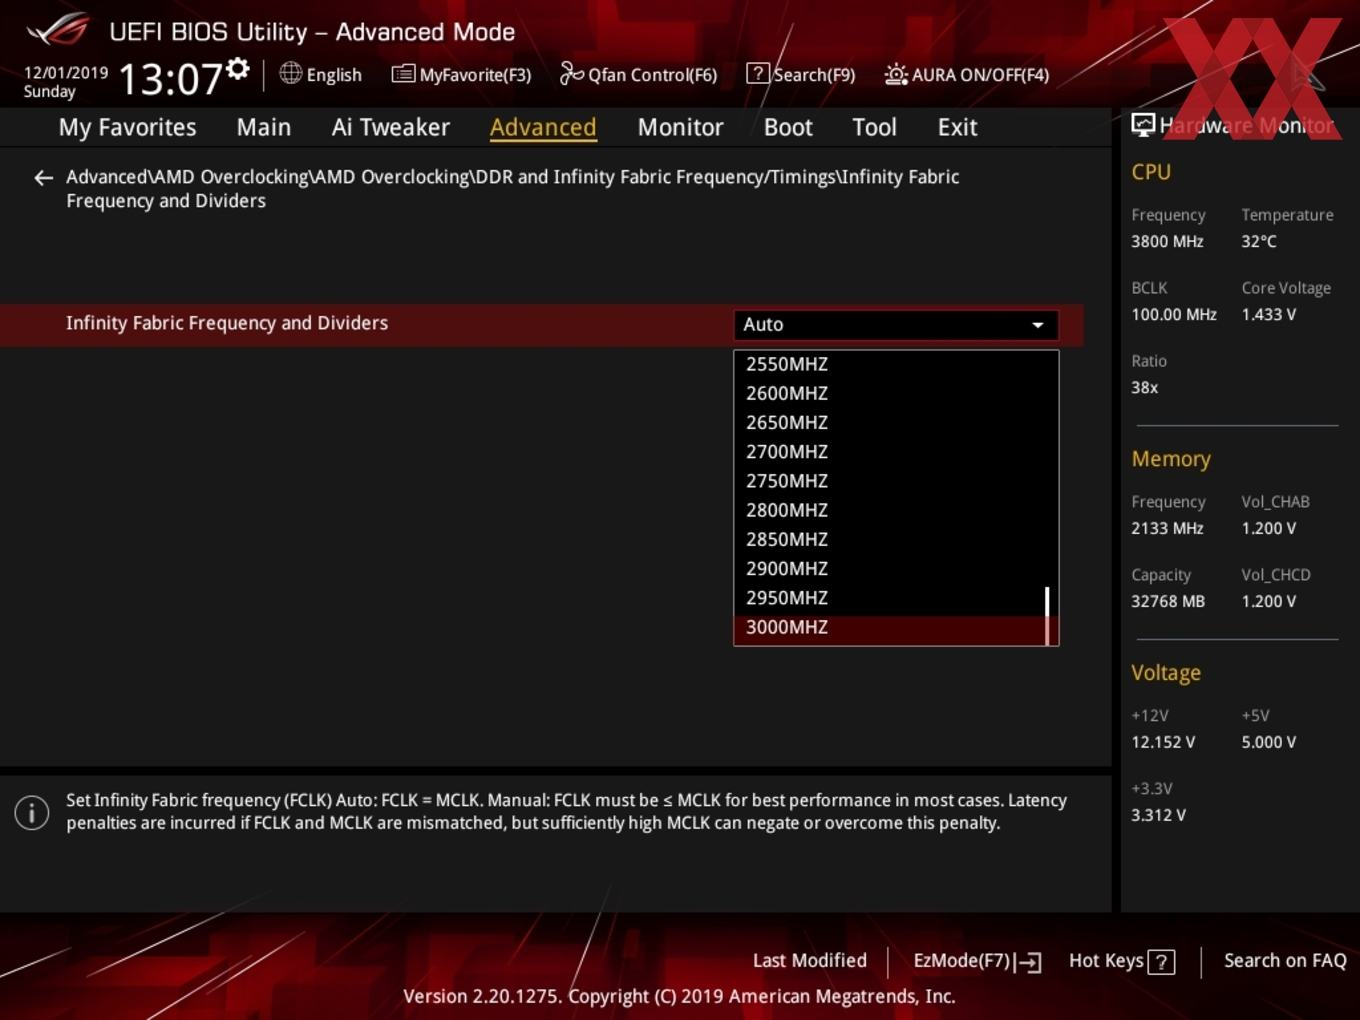Image resolution: width=1360 pixels, height=1020 pixels.
Task: Open Search(F9)
Action: click(x=801, y=74)
